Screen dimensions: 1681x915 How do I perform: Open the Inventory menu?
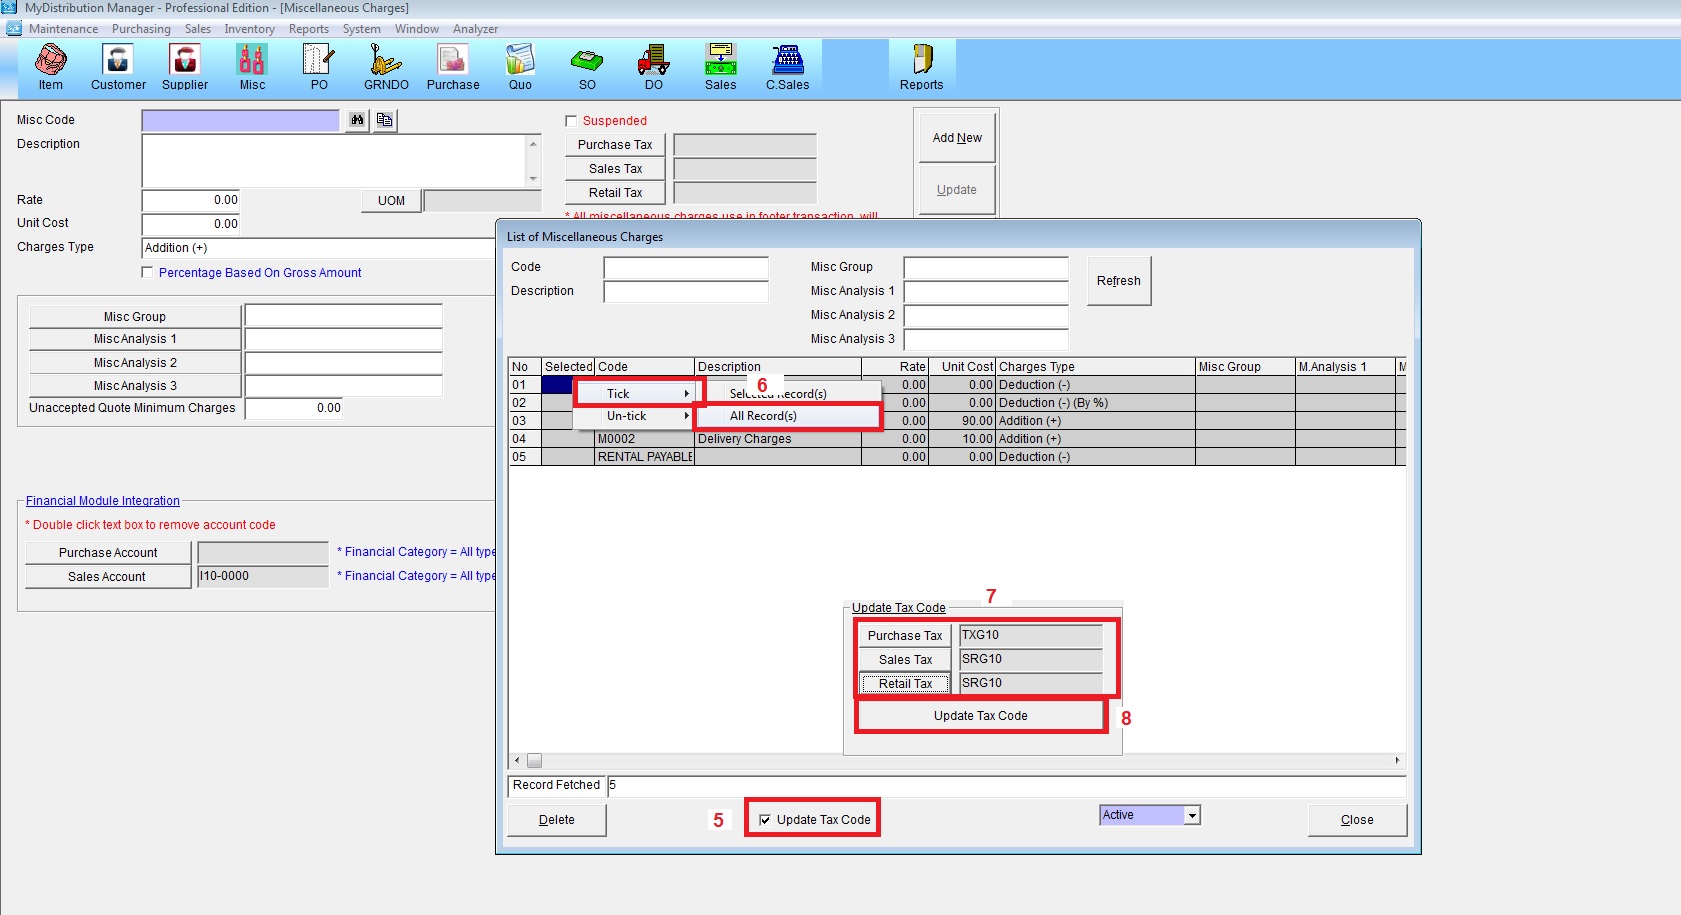(249, 29)
